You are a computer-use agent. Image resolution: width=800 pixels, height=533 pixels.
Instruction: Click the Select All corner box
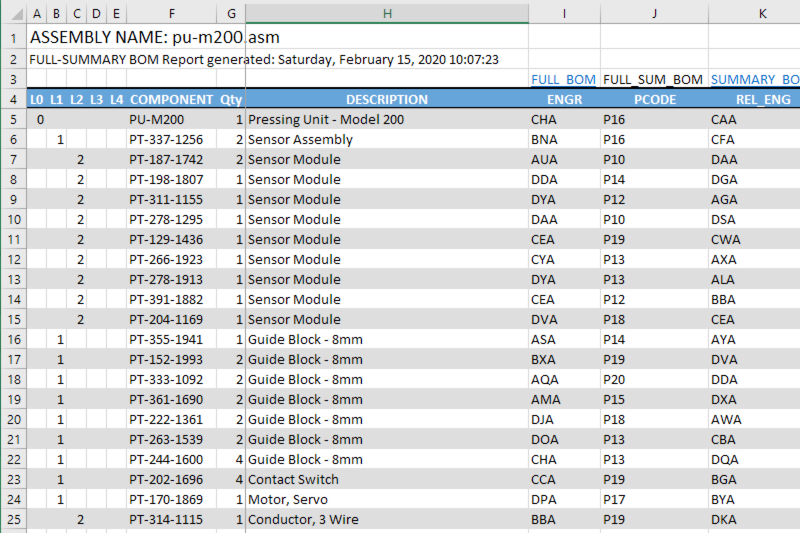[x=13, y=13]
